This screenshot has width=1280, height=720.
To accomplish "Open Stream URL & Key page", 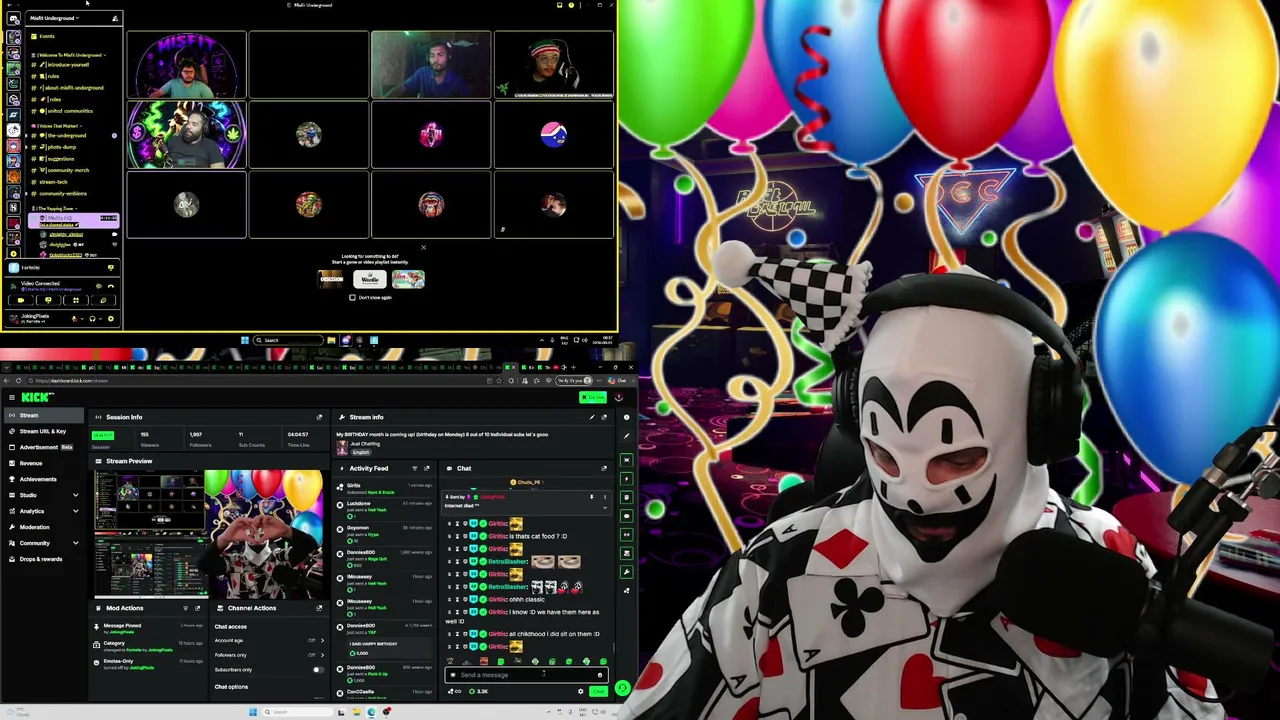I will [x=43, y=431].
